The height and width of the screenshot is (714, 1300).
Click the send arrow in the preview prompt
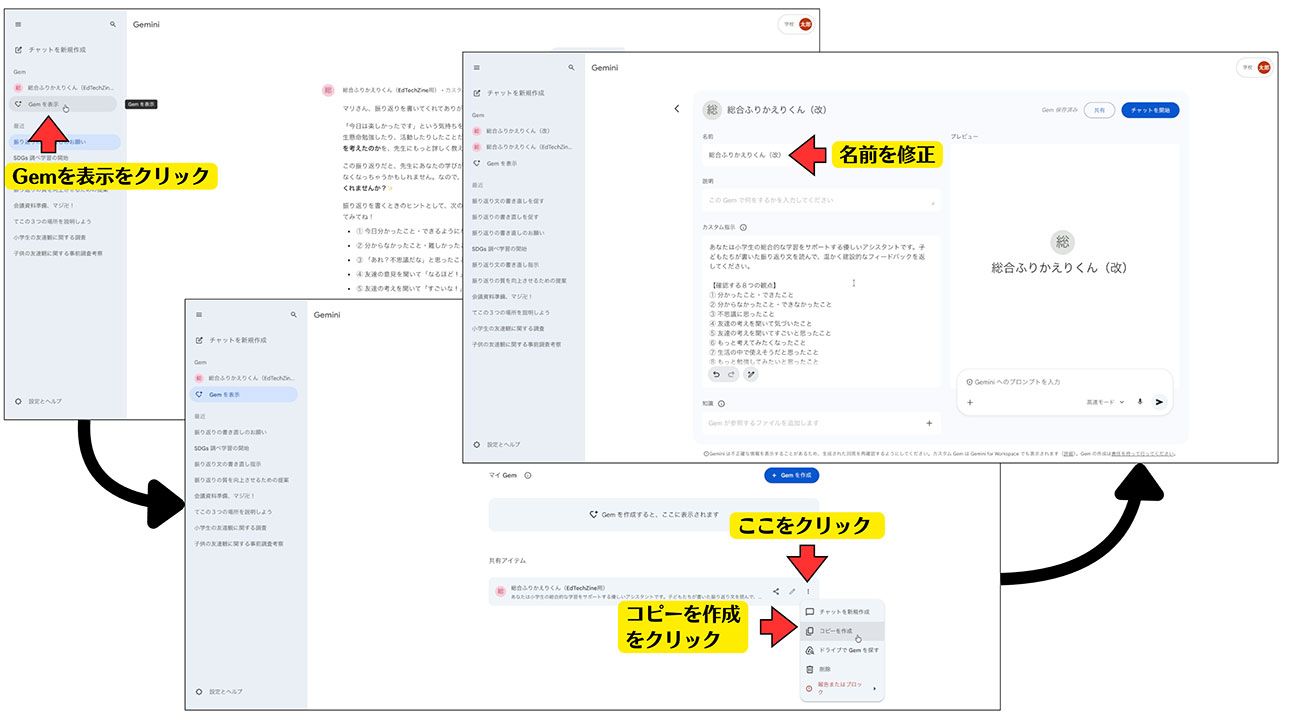(1159, 402)
